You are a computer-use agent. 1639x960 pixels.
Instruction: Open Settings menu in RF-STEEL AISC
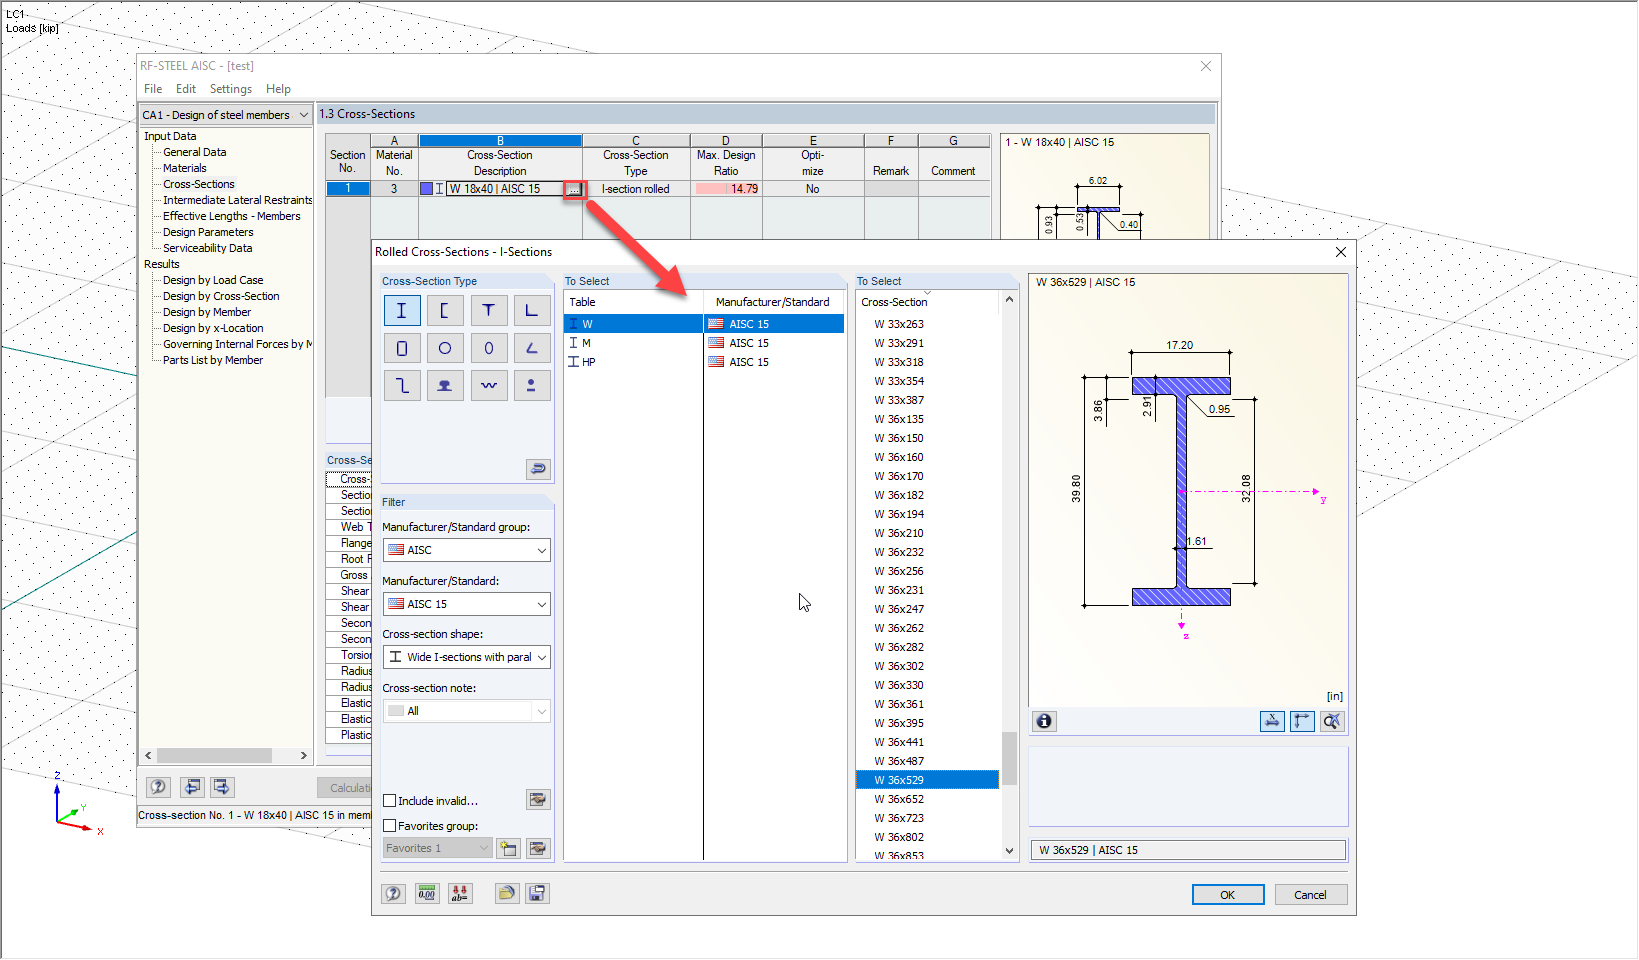231,89
